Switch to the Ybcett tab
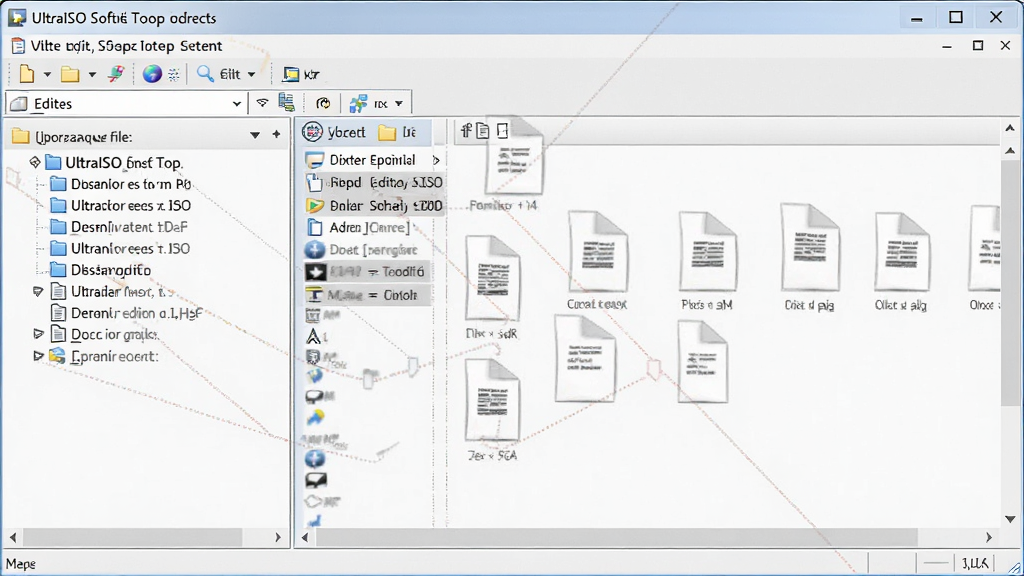 point(334,132)
